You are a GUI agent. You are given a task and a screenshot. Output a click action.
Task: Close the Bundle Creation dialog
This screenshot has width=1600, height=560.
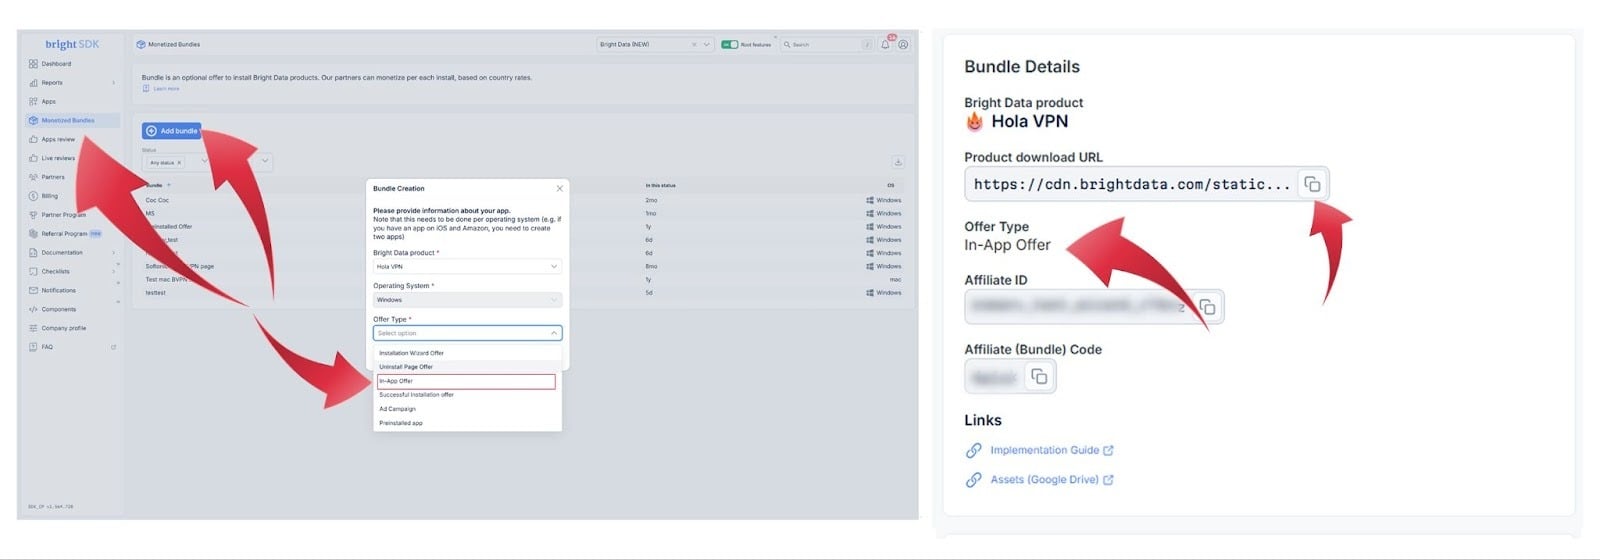click(559, 188)
